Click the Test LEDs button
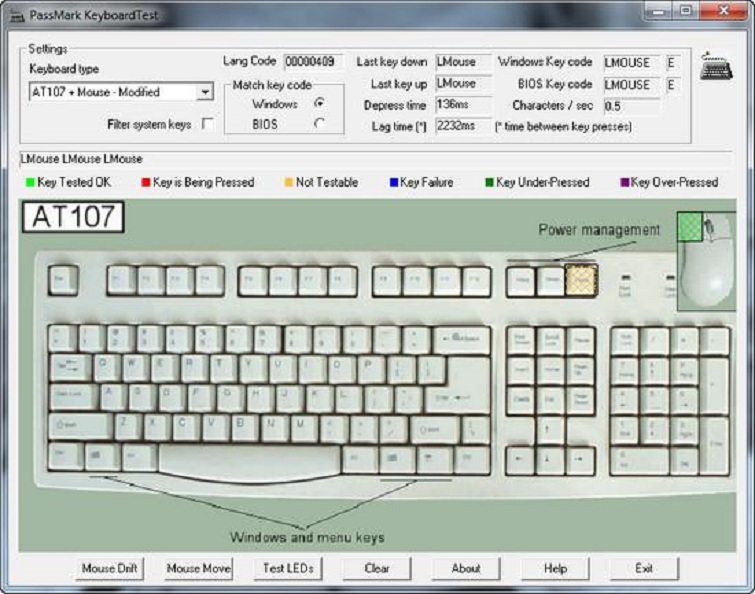755x594 pixels. pos(288,568)
